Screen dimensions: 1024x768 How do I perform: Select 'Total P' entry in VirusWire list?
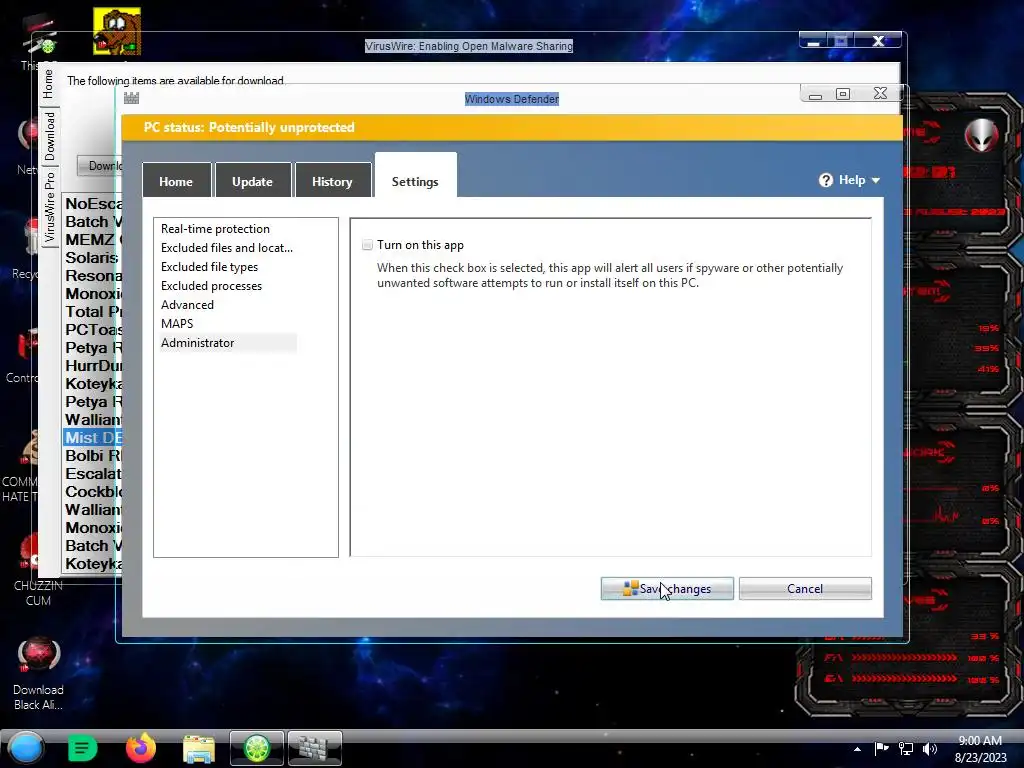pyautogui.click(x=93, y=312)
